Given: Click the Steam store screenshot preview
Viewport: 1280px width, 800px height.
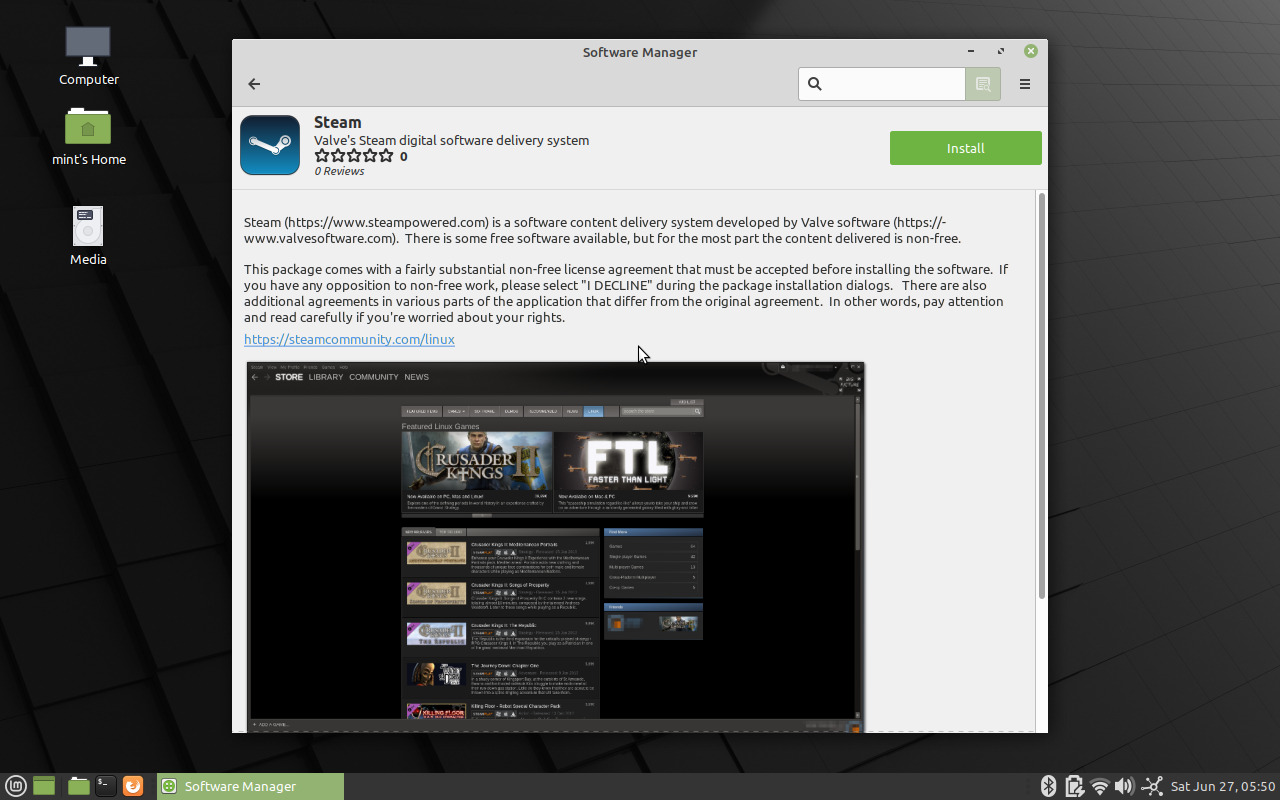Looking at the screenshot, I should click(x=555, y=546).
